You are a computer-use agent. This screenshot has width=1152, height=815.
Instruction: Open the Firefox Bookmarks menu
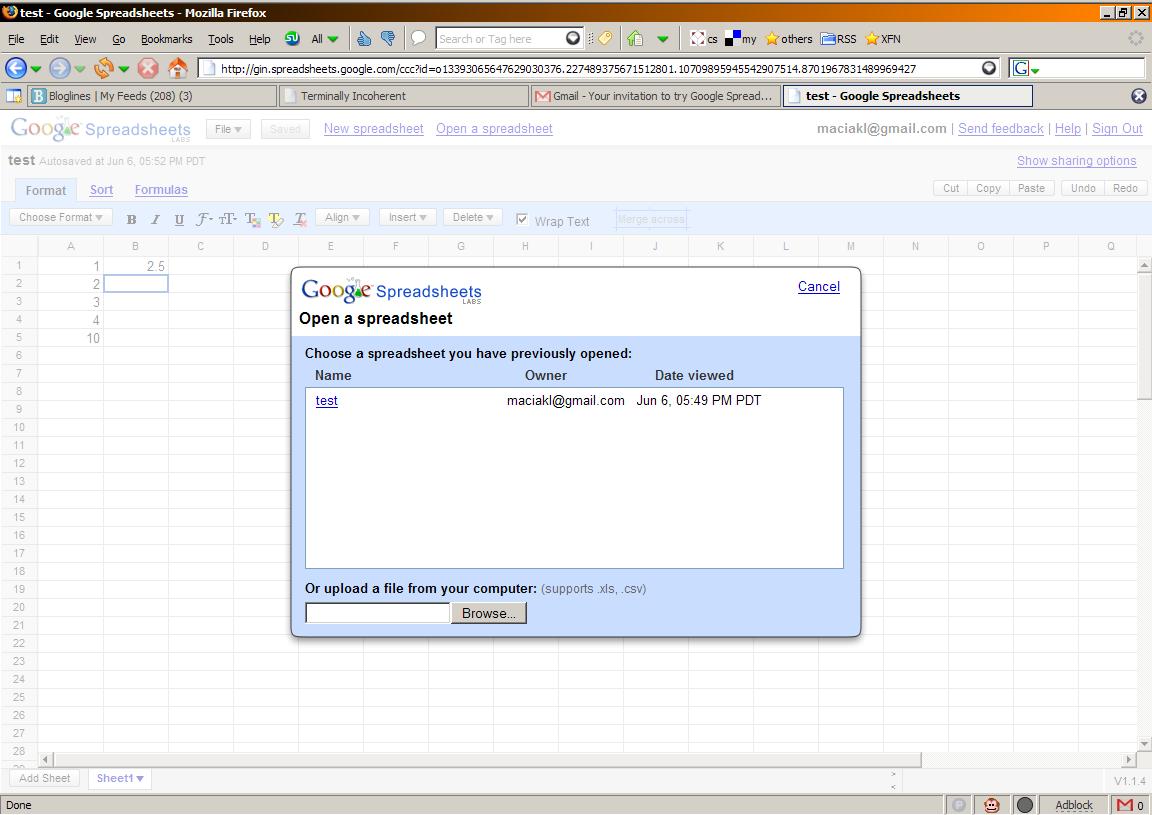point(166,39)
